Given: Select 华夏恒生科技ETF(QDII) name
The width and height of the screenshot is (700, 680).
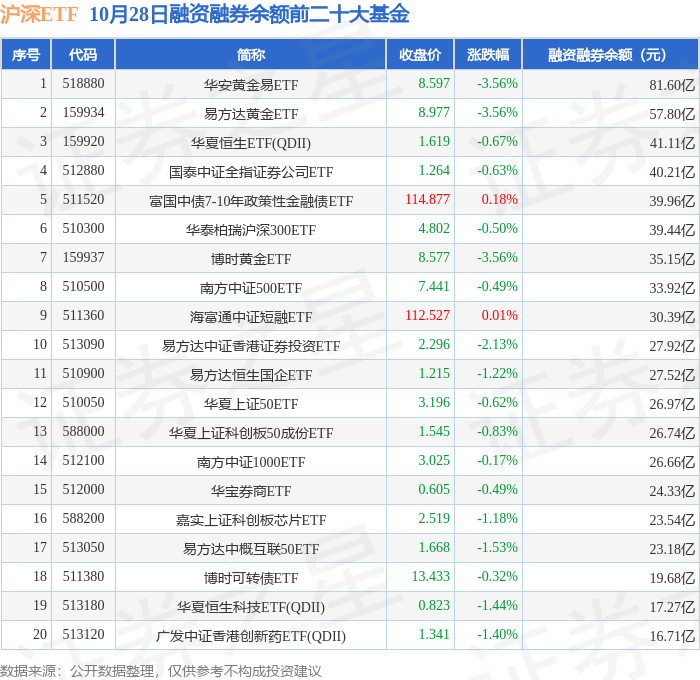Looking at the screenshot, I should tap(251, 607).
